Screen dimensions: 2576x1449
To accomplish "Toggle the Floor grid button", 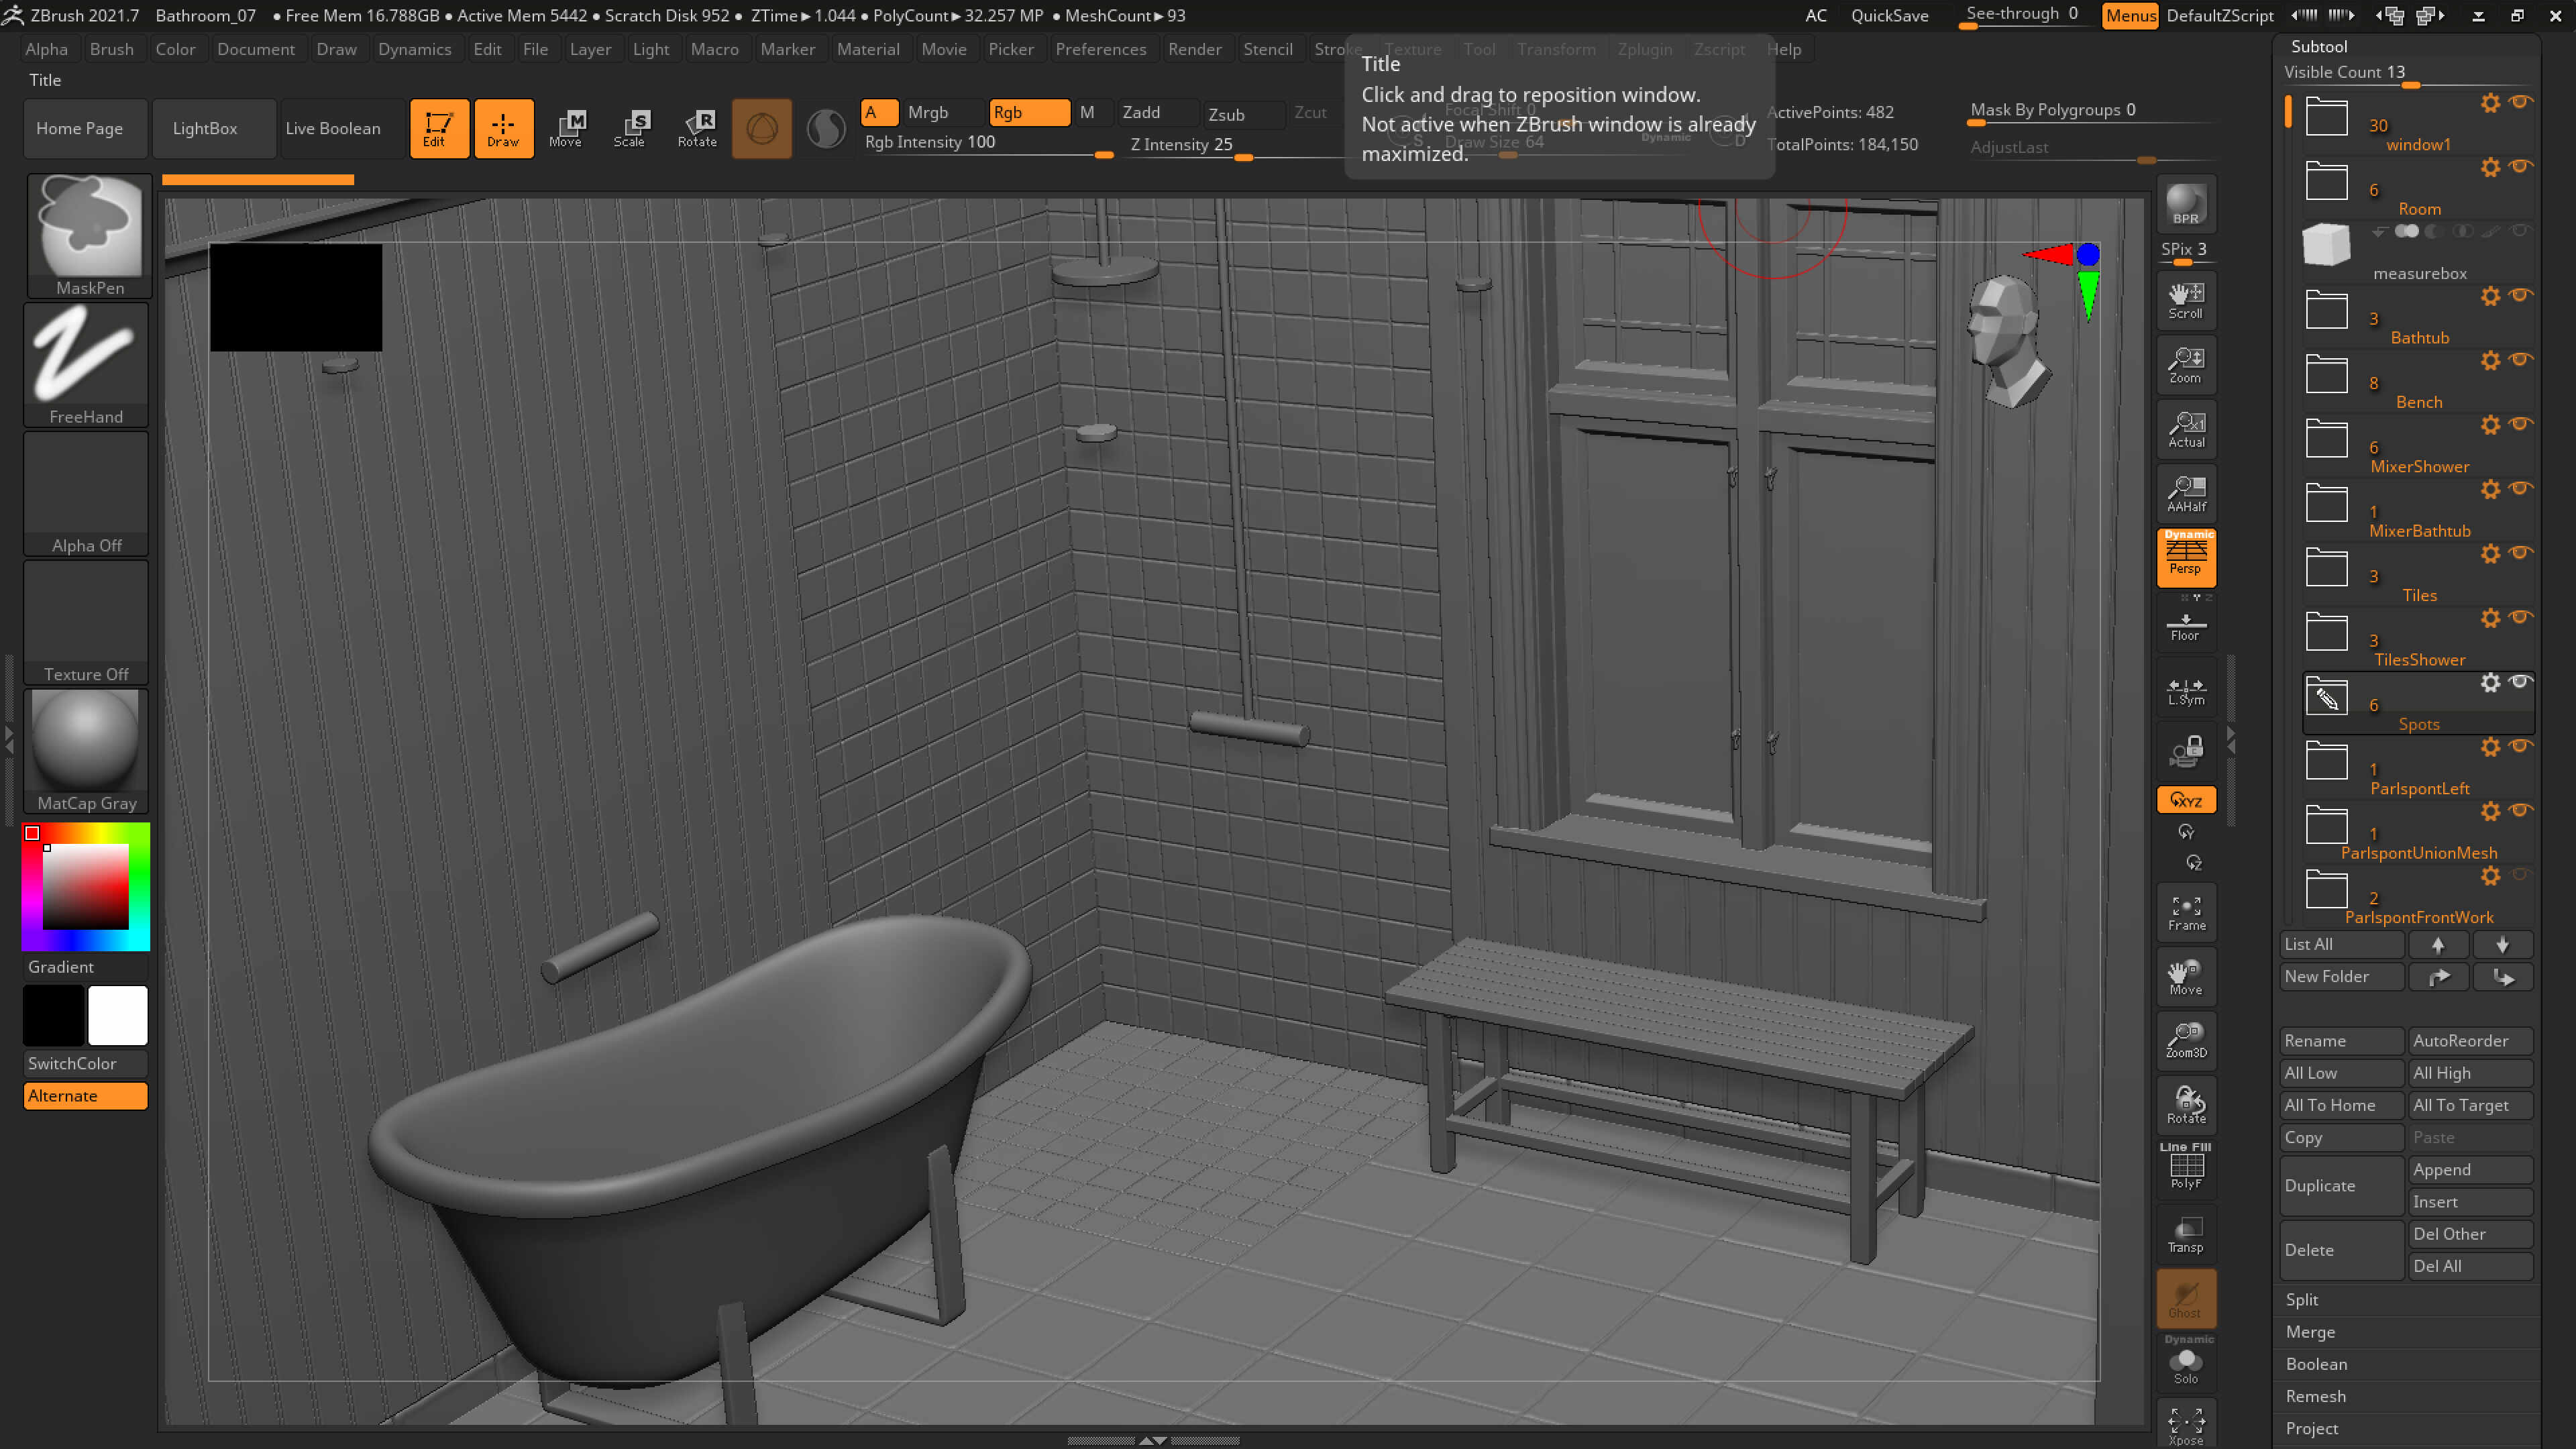I will (x=2186, y=627).
